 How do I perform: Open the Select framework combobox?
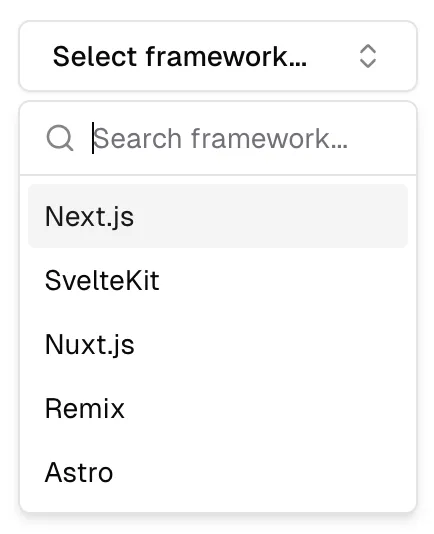pos(218,56)
